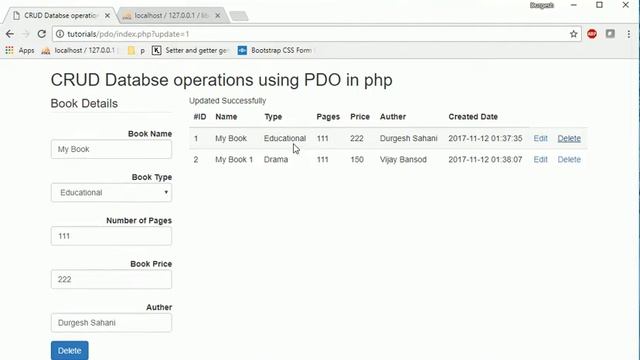Click the Book Details heading
This screenshot has width=640, height=360.
pyautogui.click(x=84, y=103)
